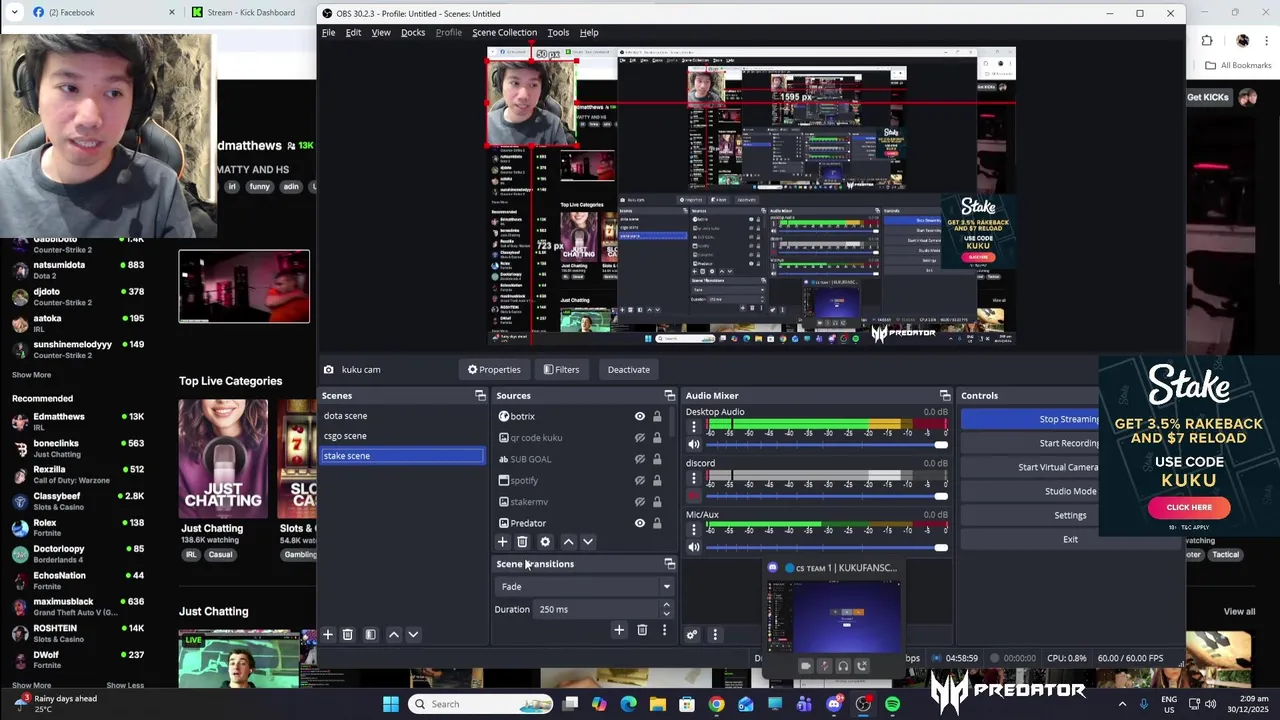Screen dimensions: 1280x720
Task: Open the Edit menu in OBS
Action: pyautogui.click(x=353, y=32)
